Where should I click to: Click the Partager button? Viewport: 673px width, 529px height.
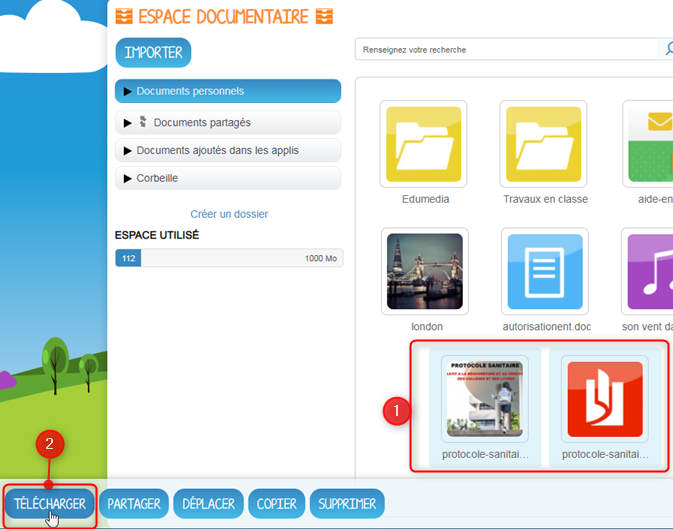pos(134,504)
